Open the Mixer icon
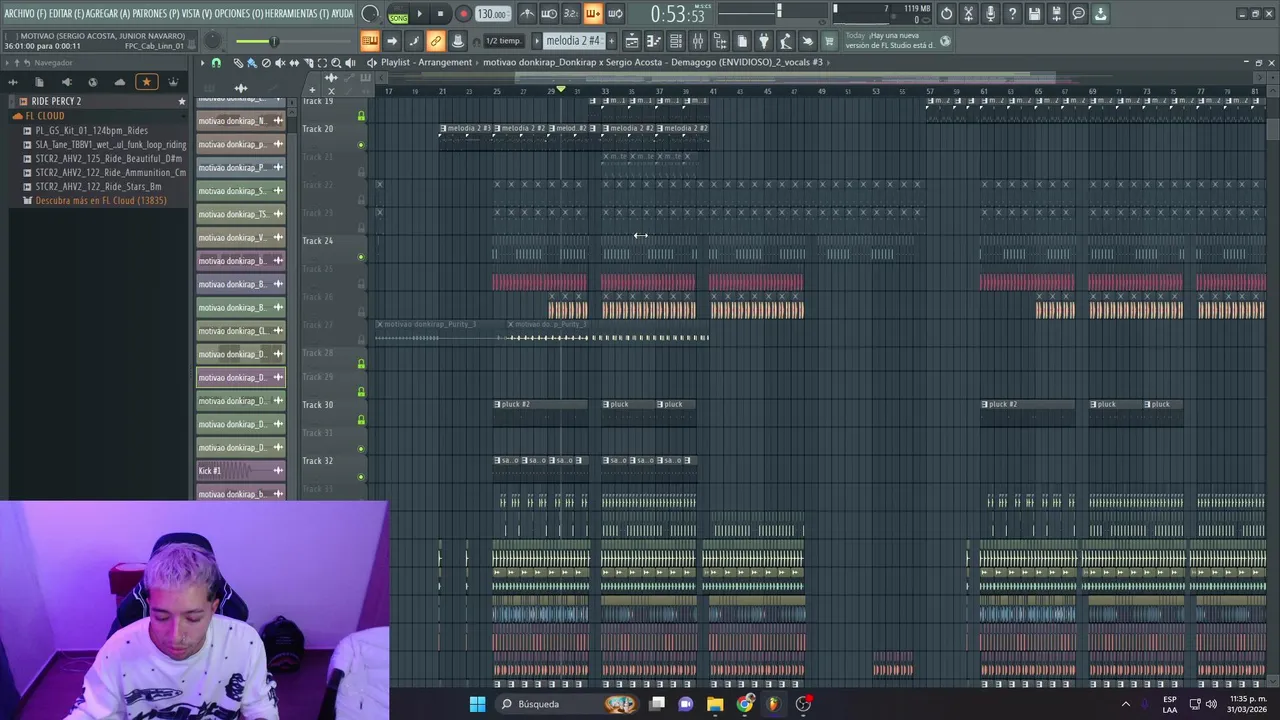Viewport: 1280px width, 720px height. (x=698, y=41)
